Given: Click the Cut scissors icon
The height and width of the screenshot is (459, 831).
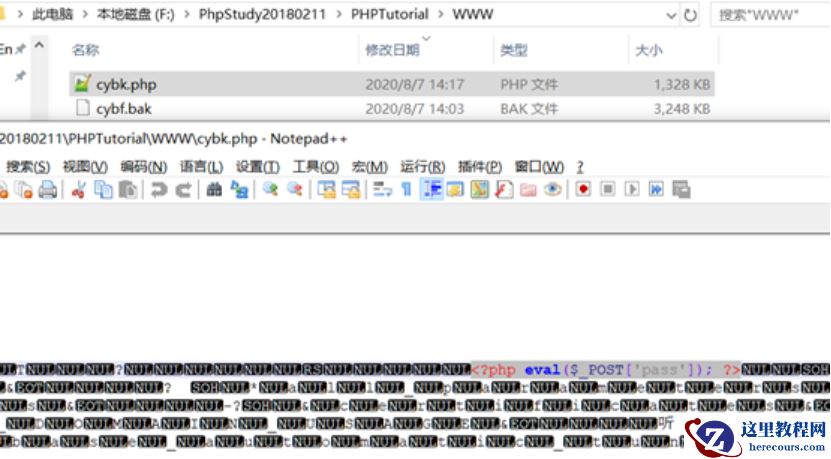Looking at the screenshot, I should (x=78, y=189).
